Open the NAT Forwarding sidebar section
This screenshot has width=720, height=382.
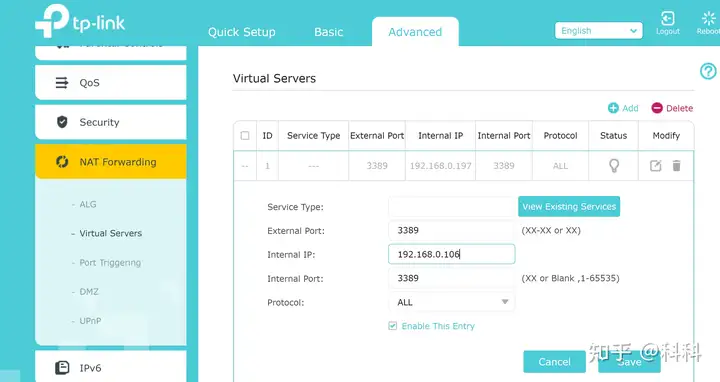click(x=111, y=162)
